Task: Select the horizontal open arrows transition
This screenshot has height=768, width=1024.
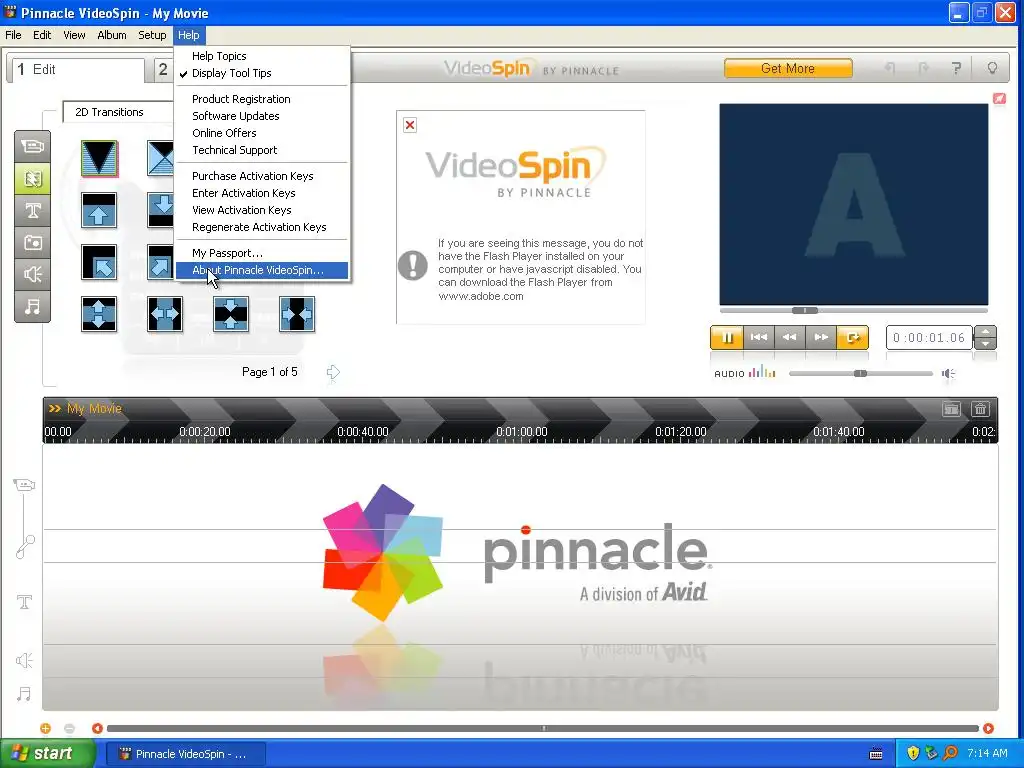Action: pos(165,314)
